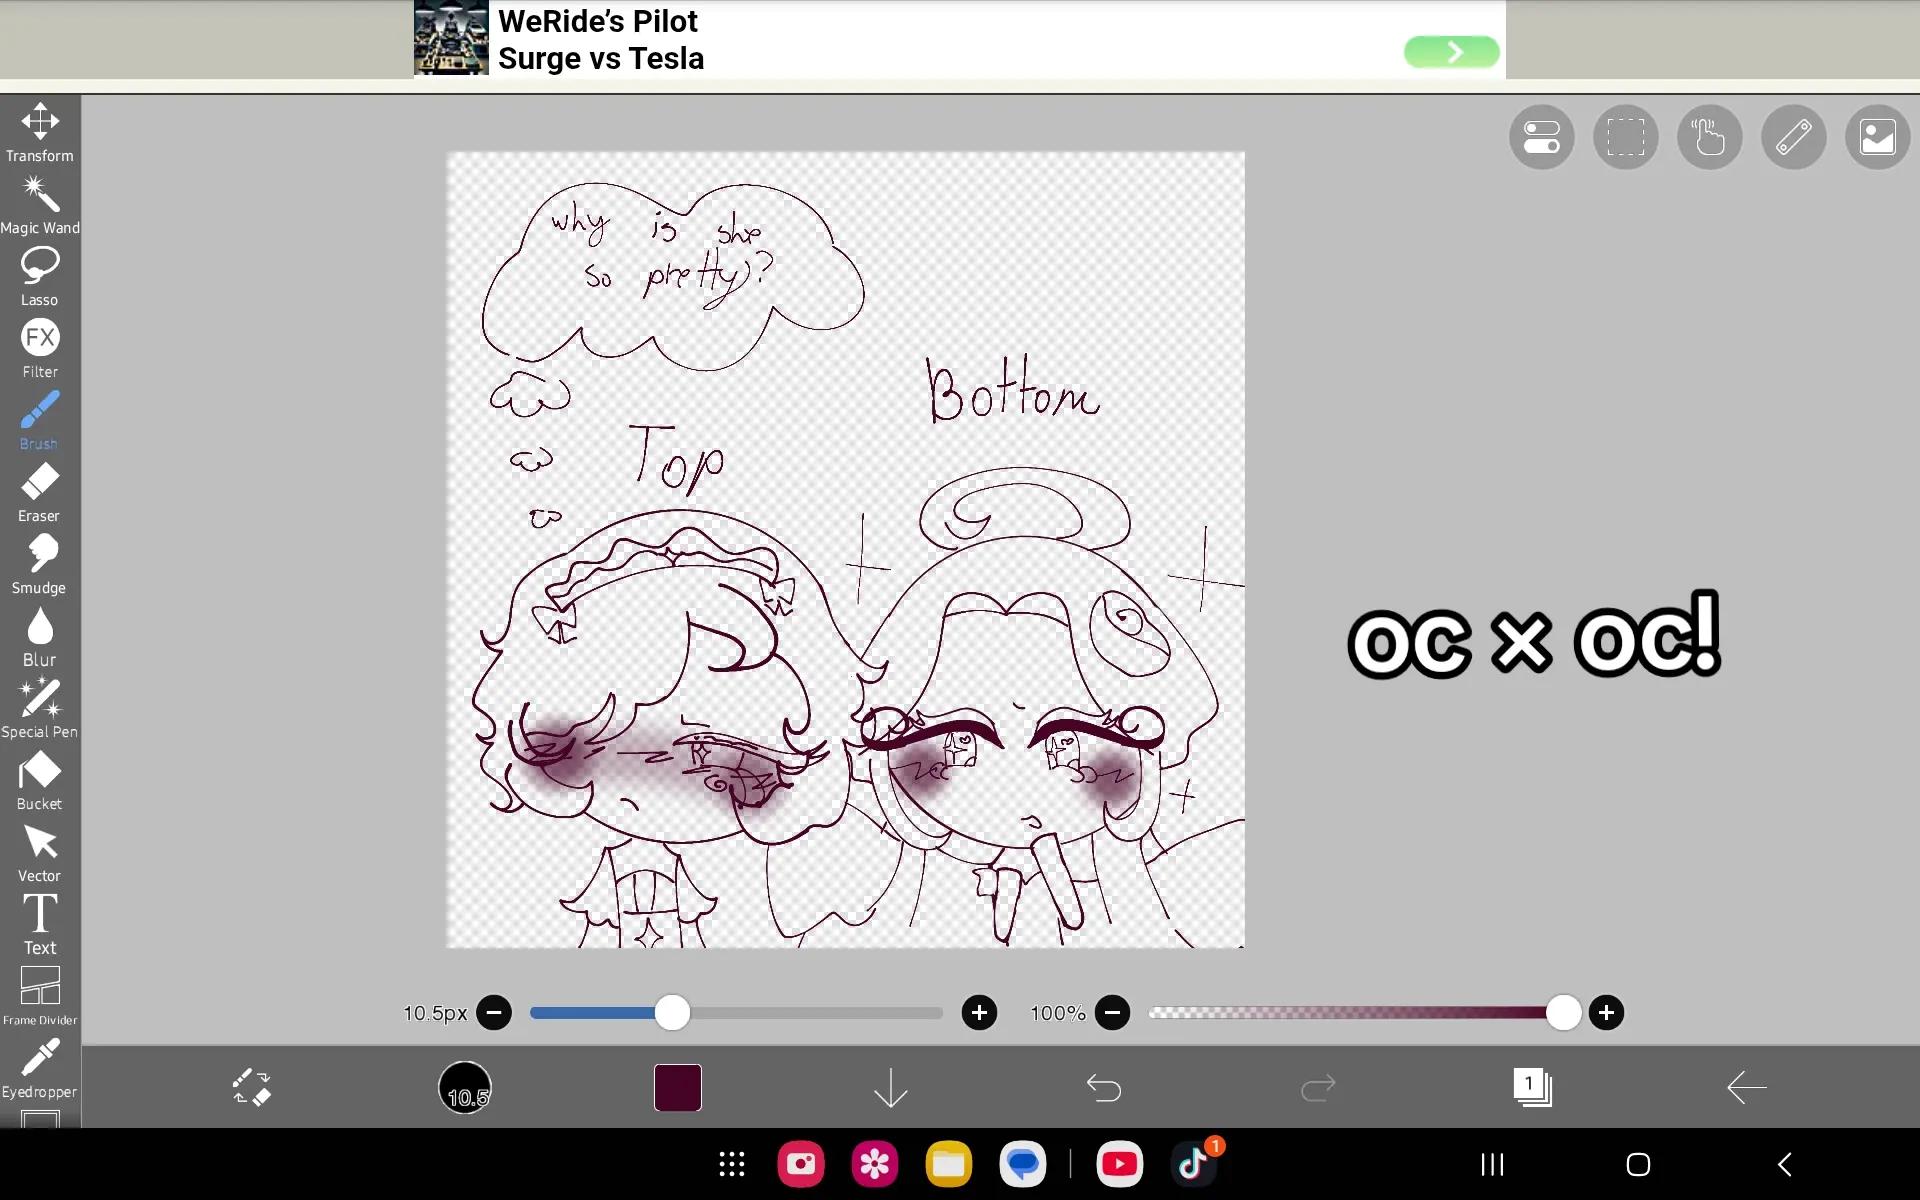Undo the last stroke
The width and height of the screenshot is (1920, 1200).
tap(1104, 1087)
